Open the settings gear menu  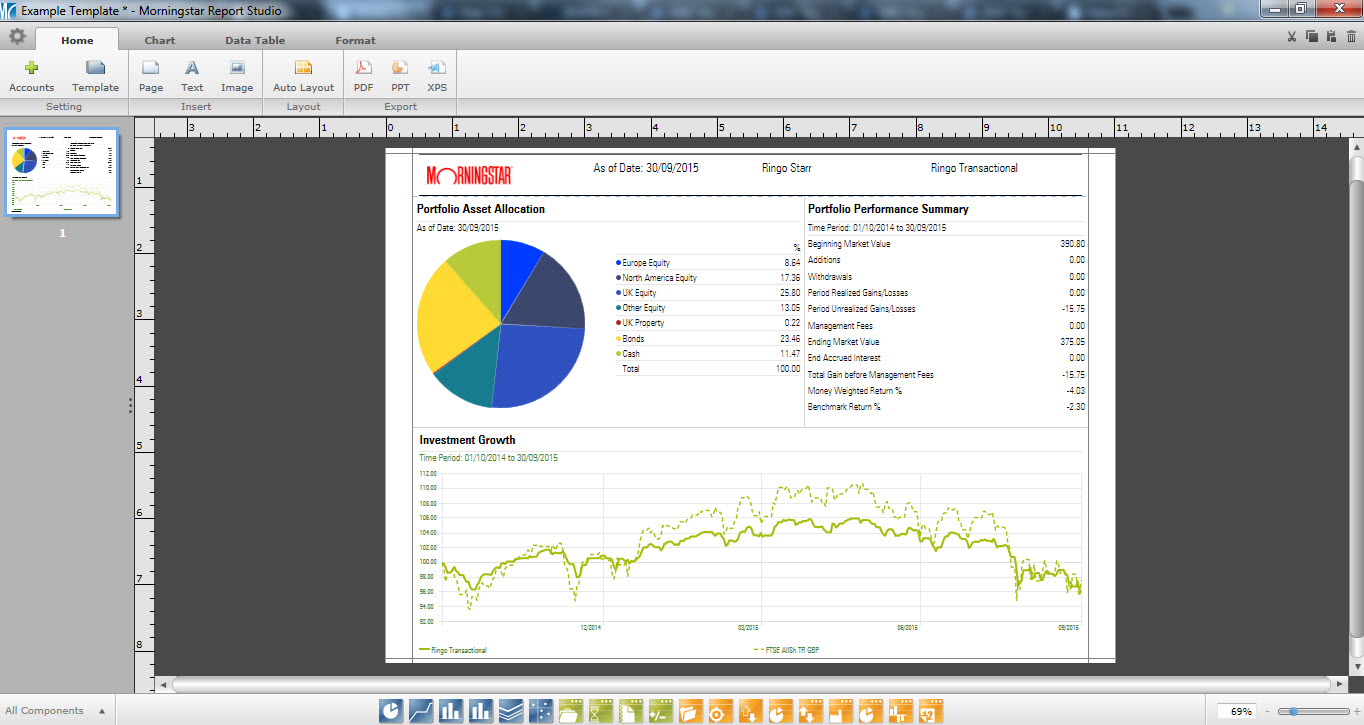tap(17, 37)
